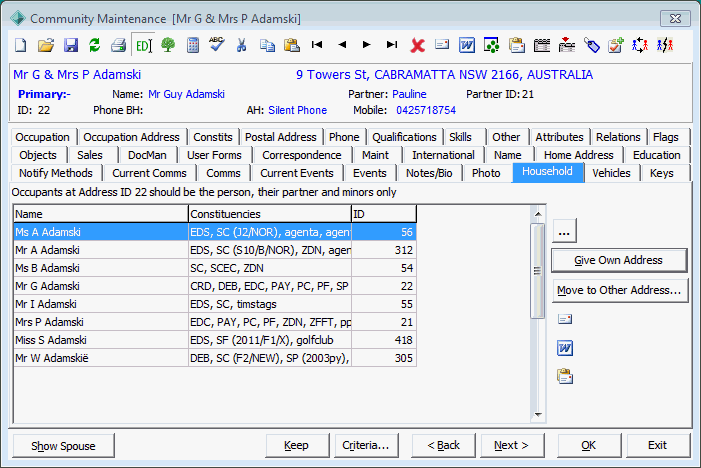Click the list scrollbar down arrow
The width and height of the screenshot is (701, 468).
point(538,415)
